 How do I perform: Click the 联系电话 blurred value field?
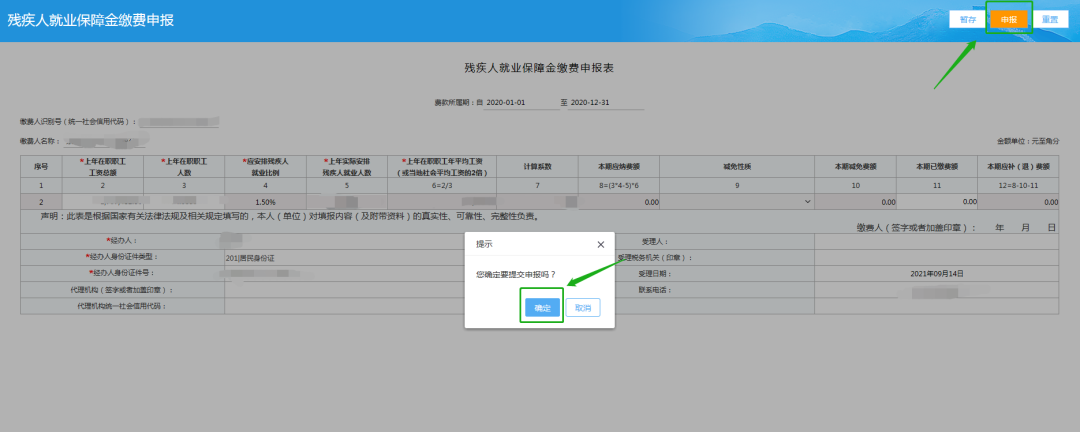[x=937, y=290]
